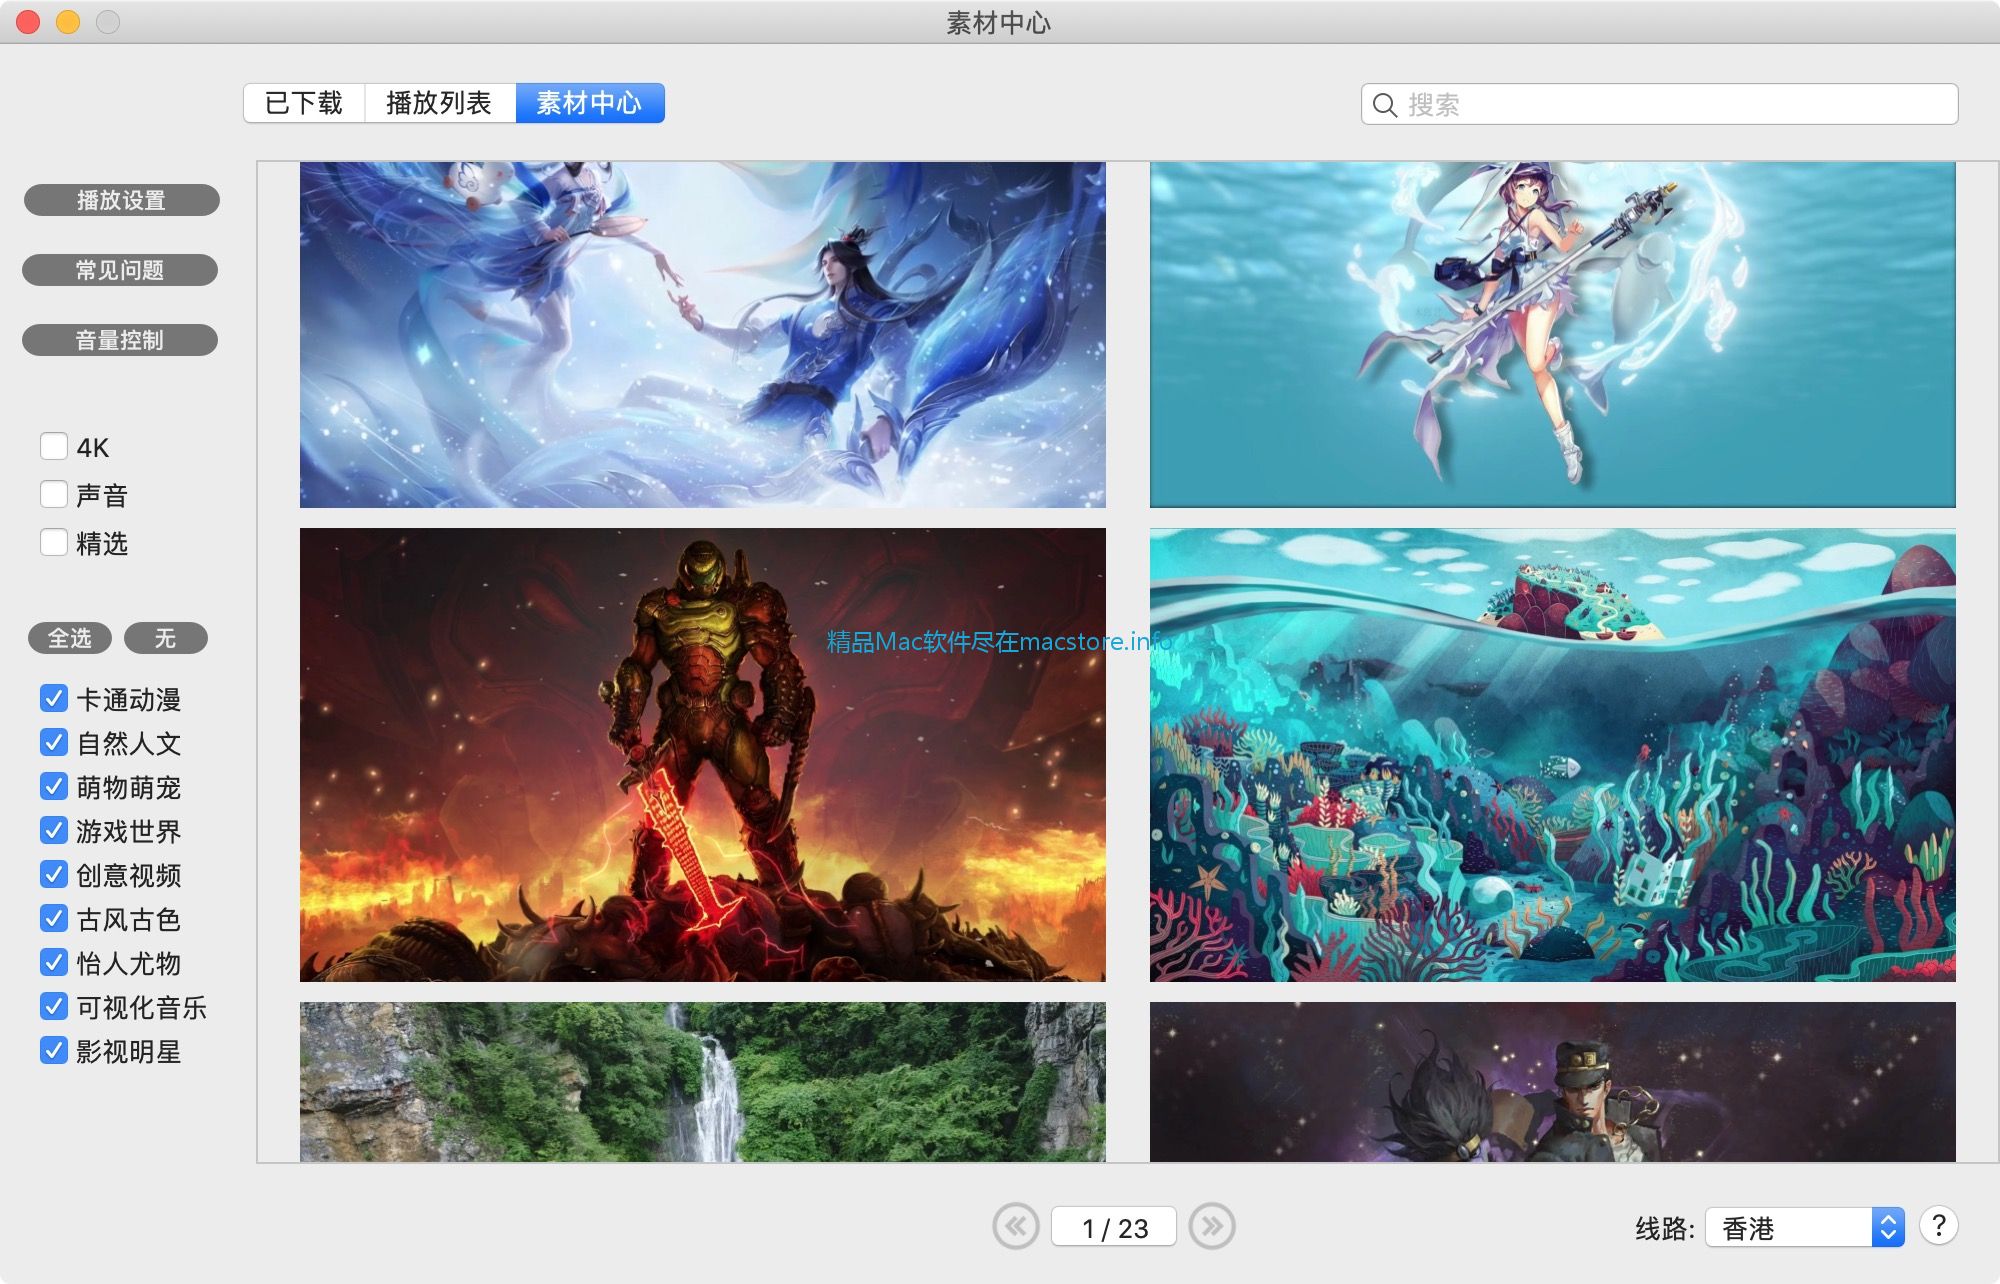Open the illustrated coral reef wallpaper
Screen dimensions: 2000x1284
[1552, 755]
